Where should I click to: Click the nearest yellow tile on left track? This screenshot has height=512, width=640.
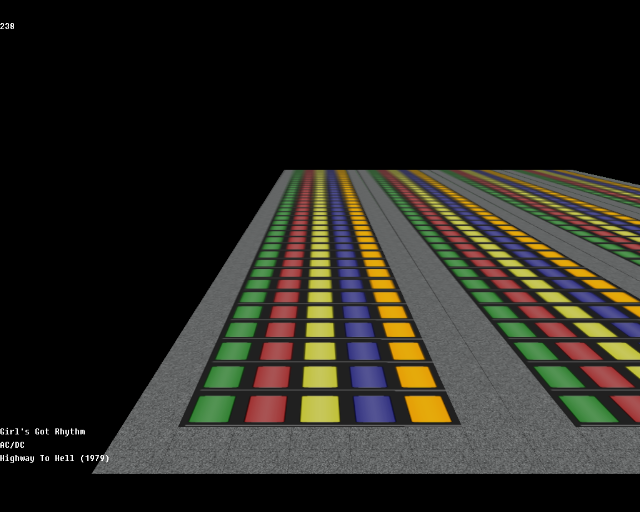tap(320, 409)
